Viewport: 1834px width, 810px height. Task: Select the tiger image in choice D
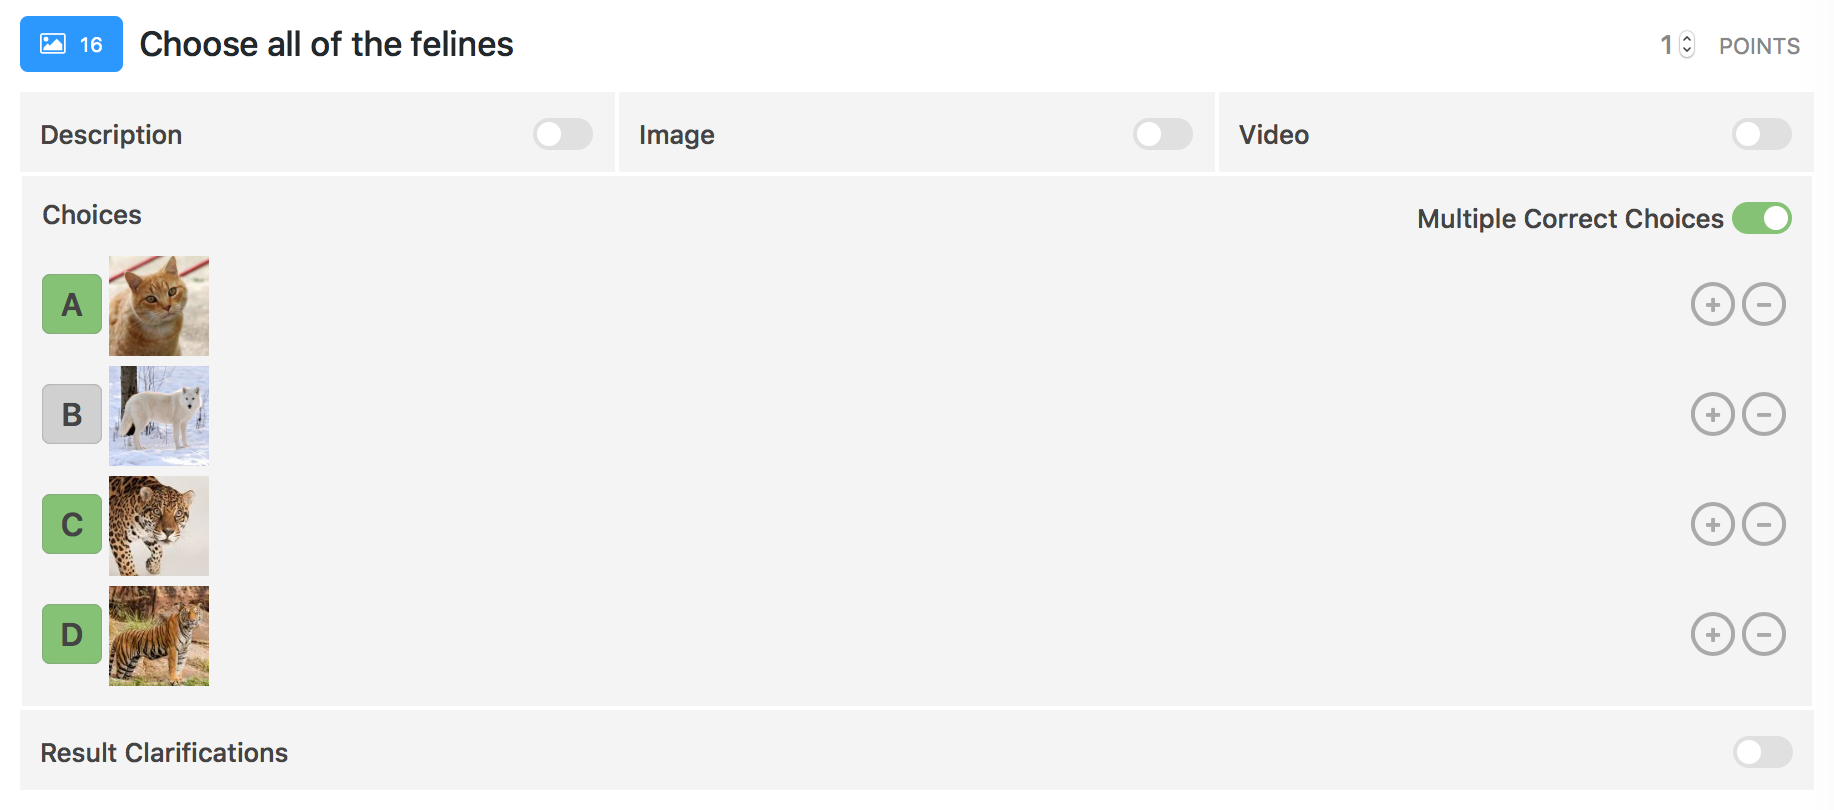pos(158,635)
